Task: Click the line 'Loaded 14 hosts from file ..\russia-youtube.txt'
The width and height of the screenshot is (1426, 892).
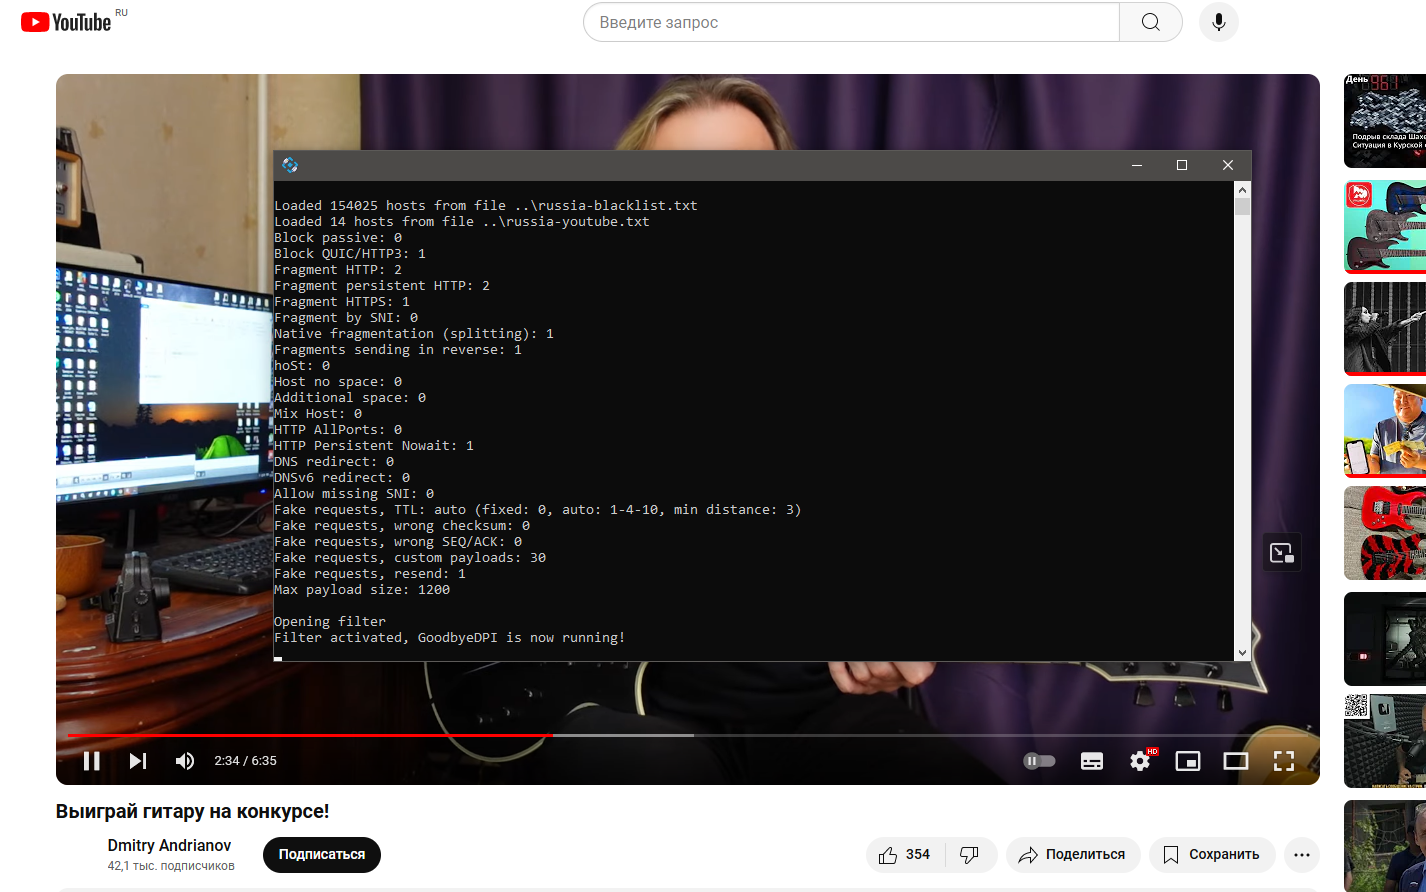Action: pos(462,222)
